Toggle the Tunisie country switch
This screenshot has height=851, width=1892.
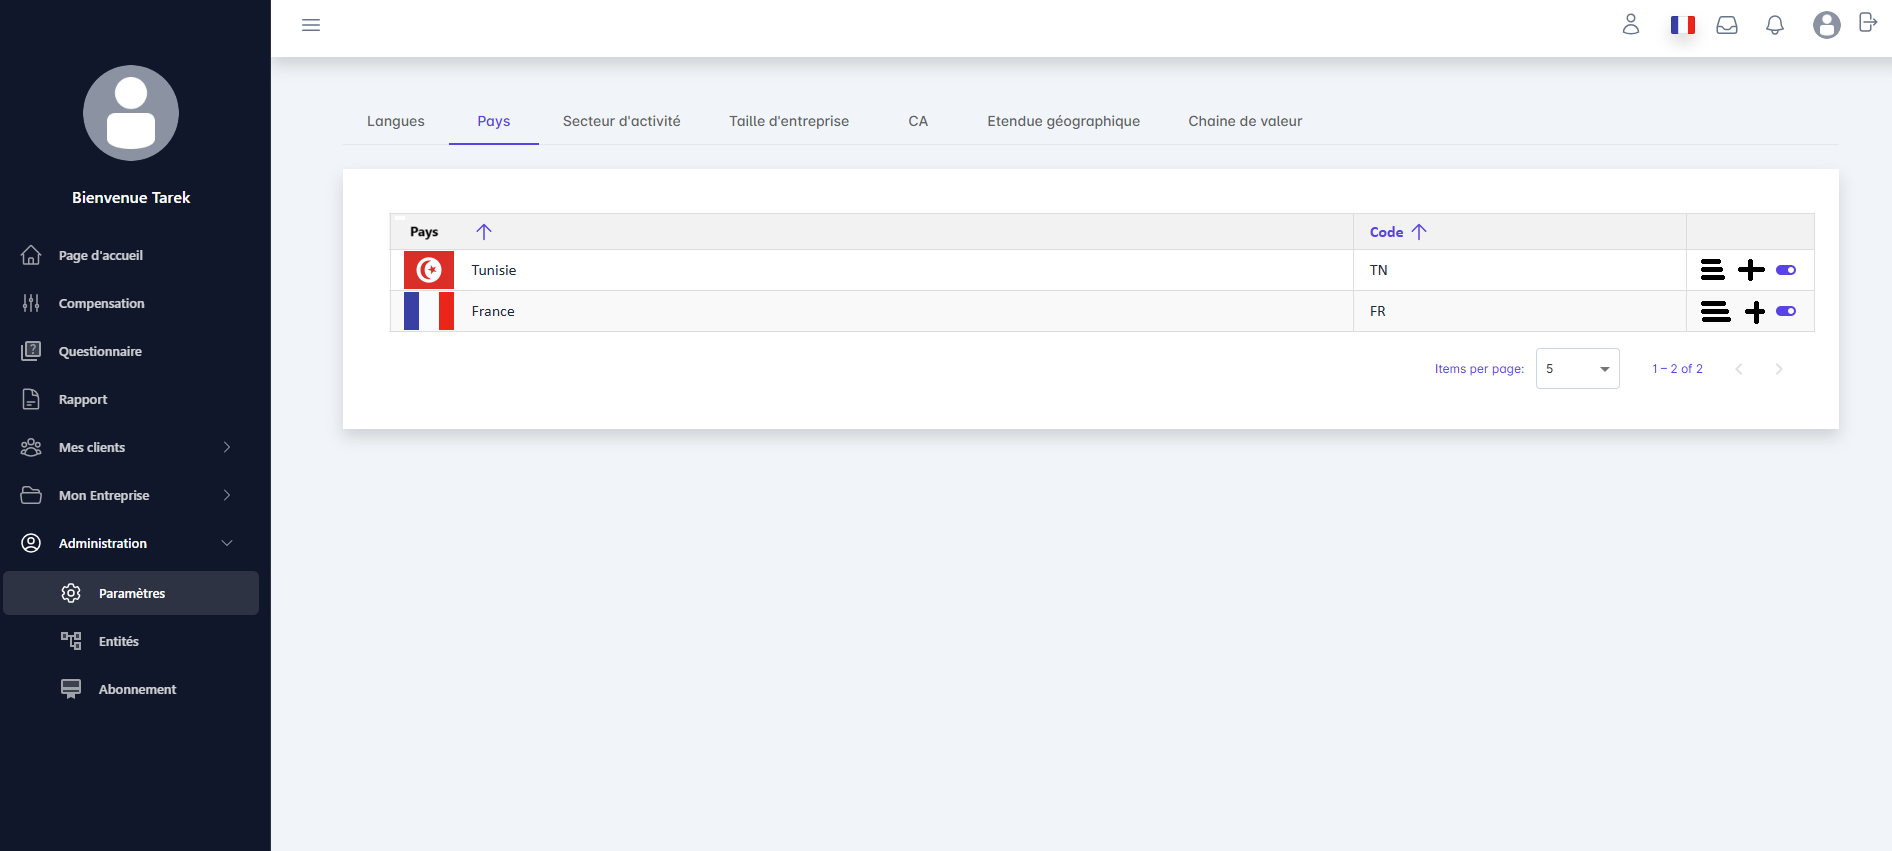click(1786, 270)
